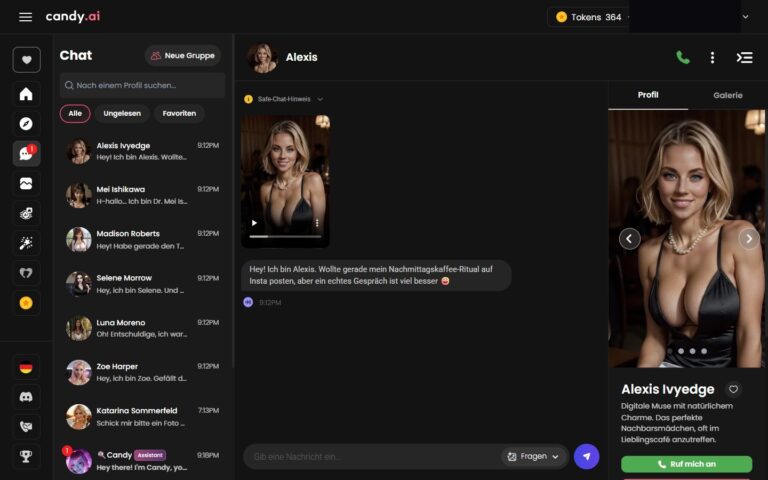The image size is (768, 480).
Task: Send the message with purple arrow button
Action: tap(586, 456)
